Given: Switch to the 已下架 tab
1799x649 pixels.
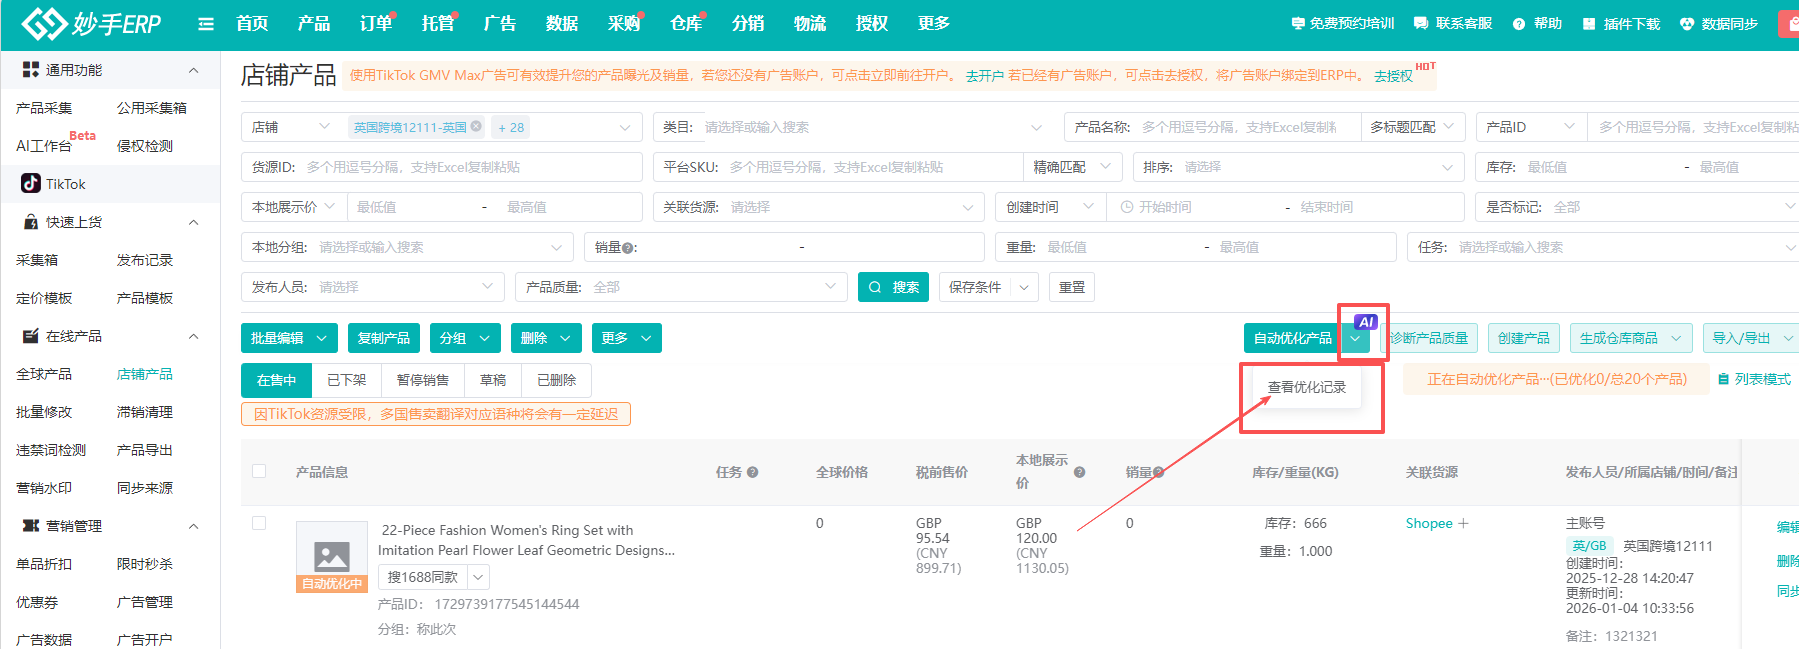Looking at the screenshot, I should click(347, 380).
